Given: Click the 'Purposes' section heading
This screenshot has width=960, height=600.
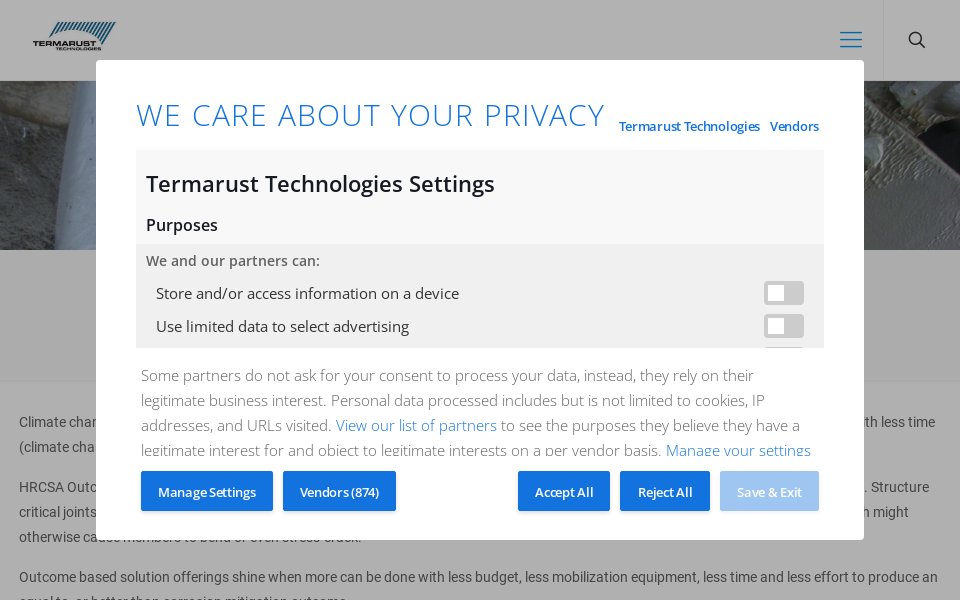Looking at the screenshot, I should tap(182, 225).
